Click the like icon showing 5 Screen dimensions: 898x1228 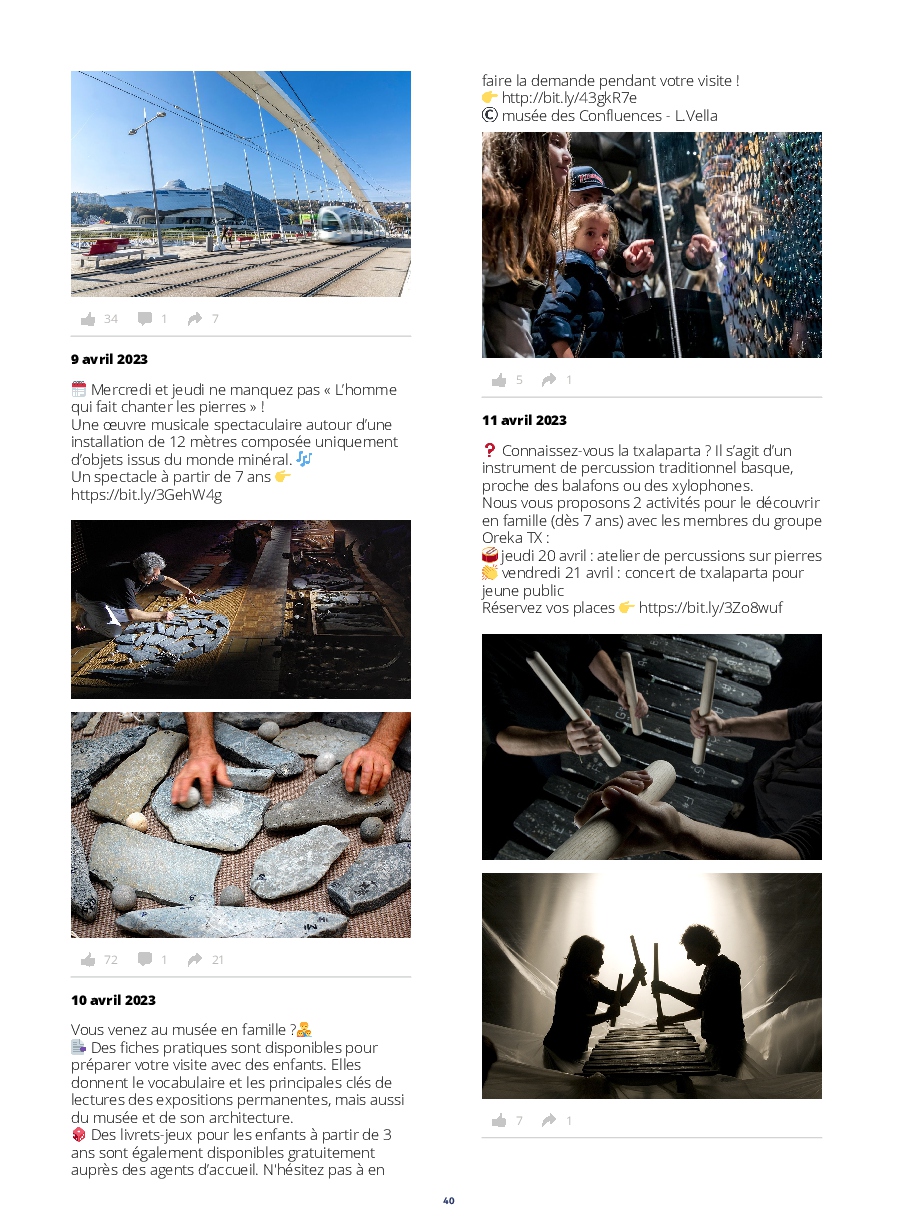(499, 380)
